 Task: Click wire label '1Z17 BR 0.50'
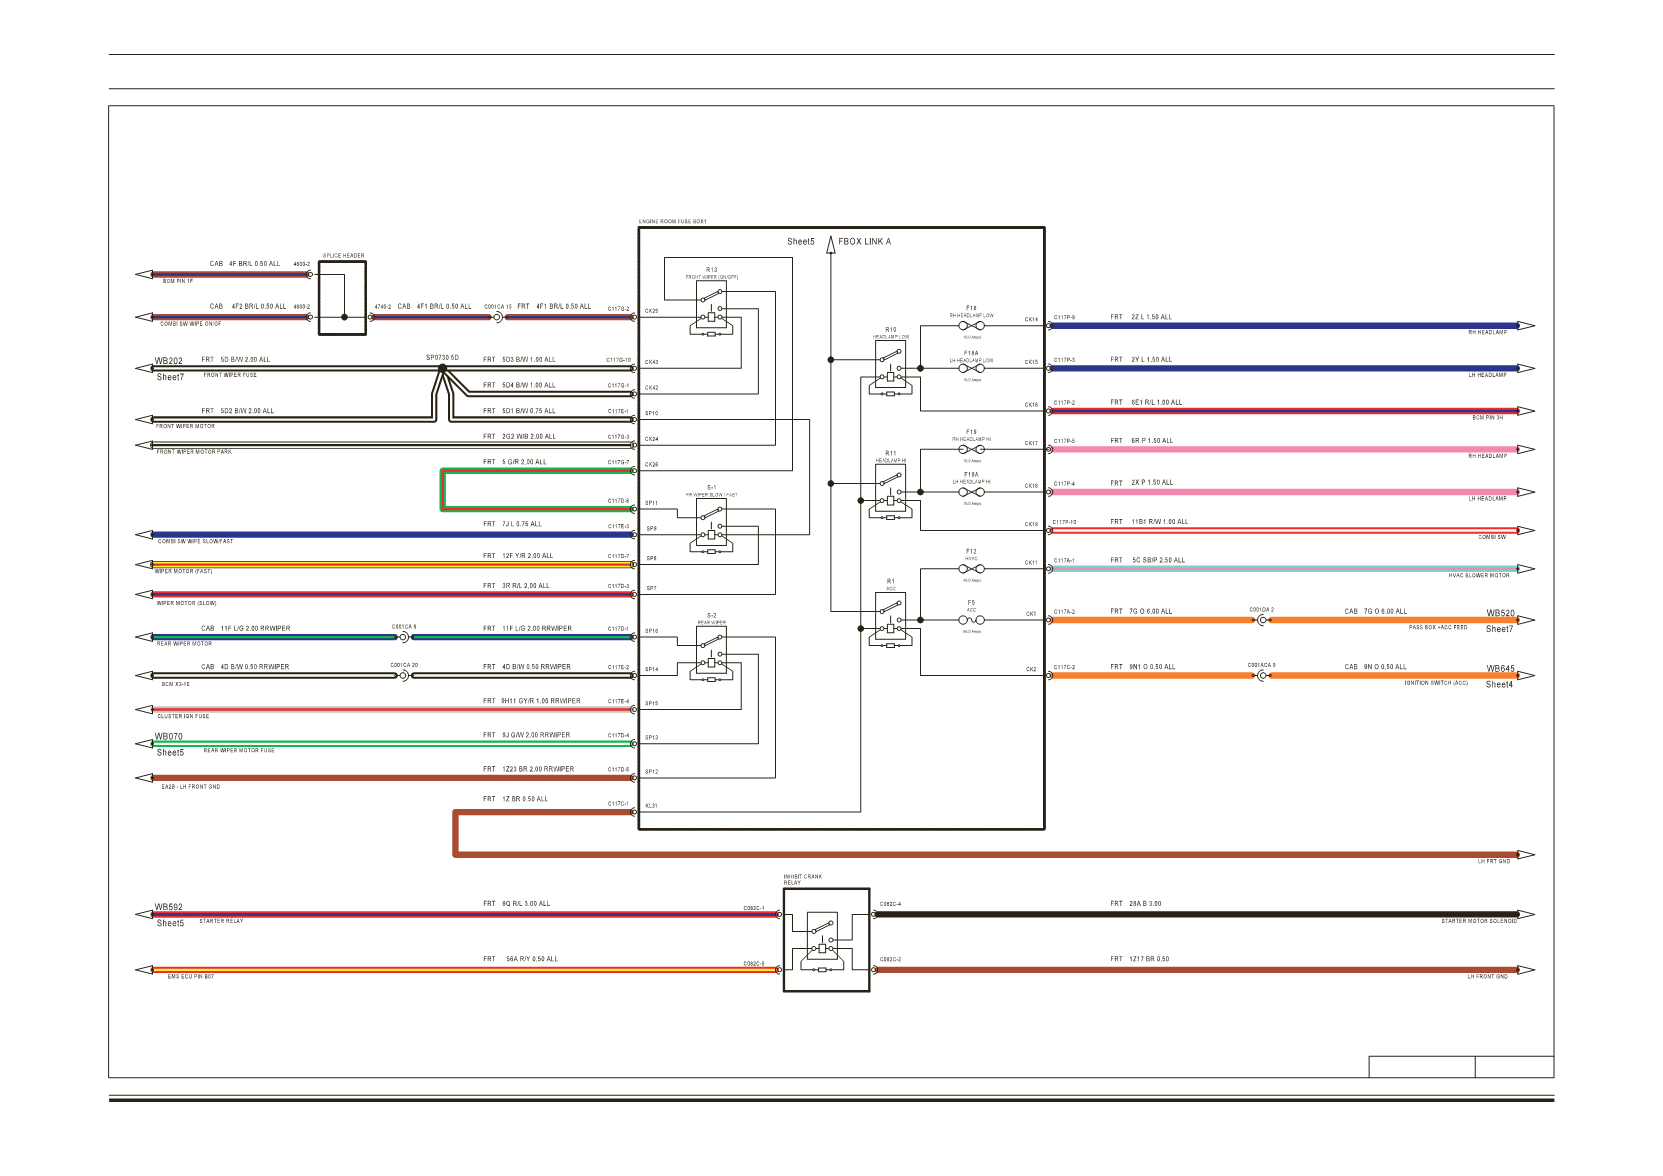tap(1150, 959)
